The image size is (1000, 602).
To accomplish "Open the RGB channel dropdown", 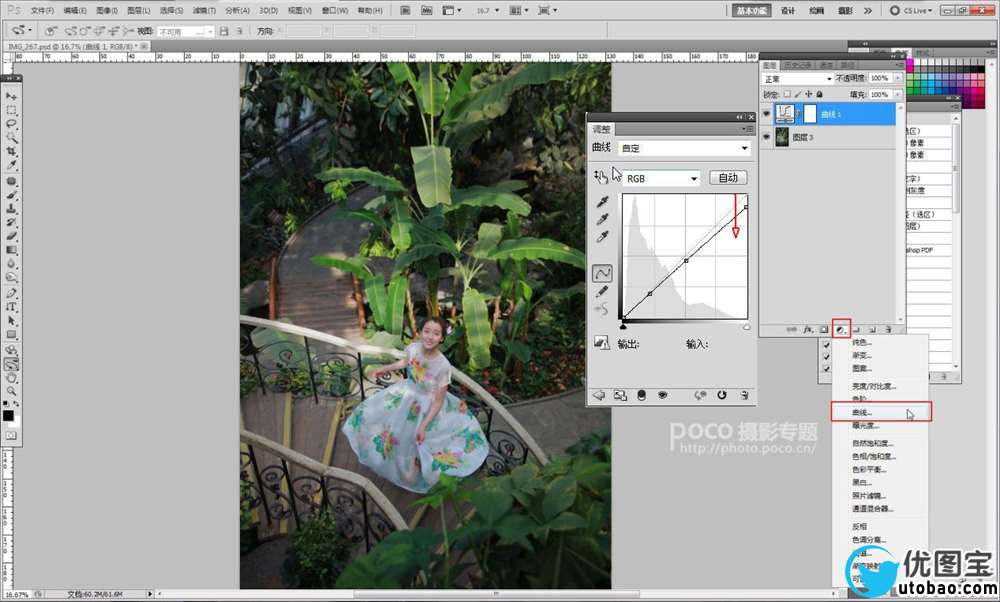I will click(x=661, y=178).
